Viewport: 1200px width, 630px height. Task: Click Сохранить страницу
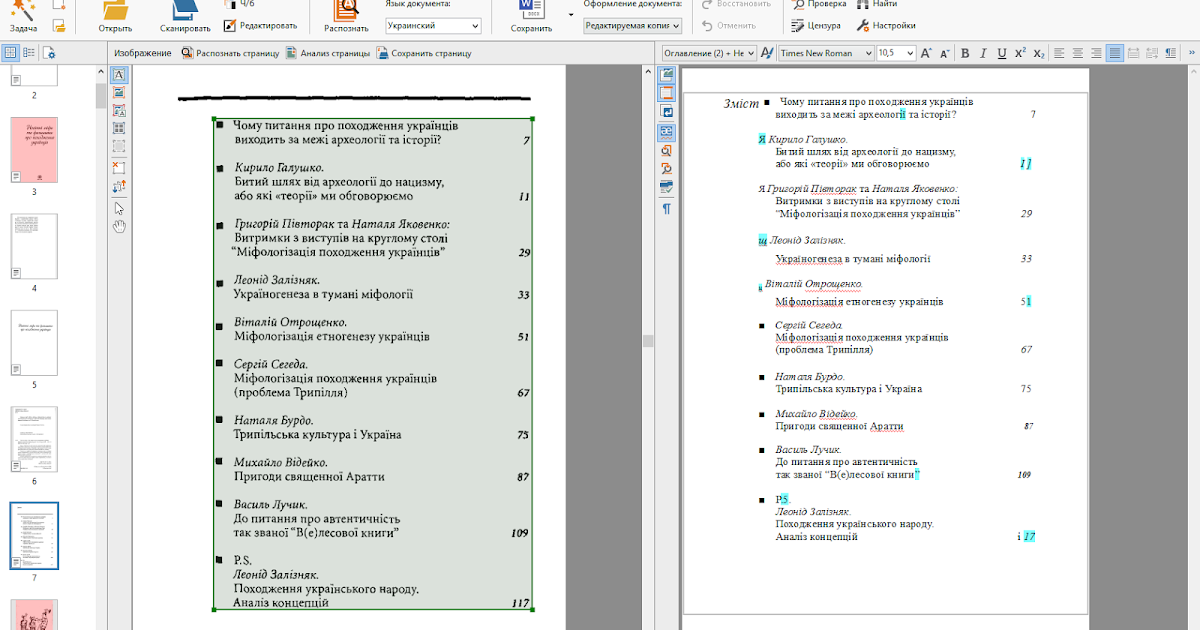coord(424,53)
